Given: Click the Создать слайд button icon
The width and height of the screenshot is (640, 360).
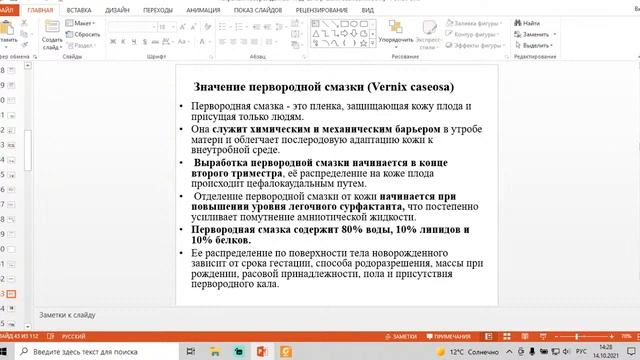Looking at the screenshot, I should [x=52, y=27].
